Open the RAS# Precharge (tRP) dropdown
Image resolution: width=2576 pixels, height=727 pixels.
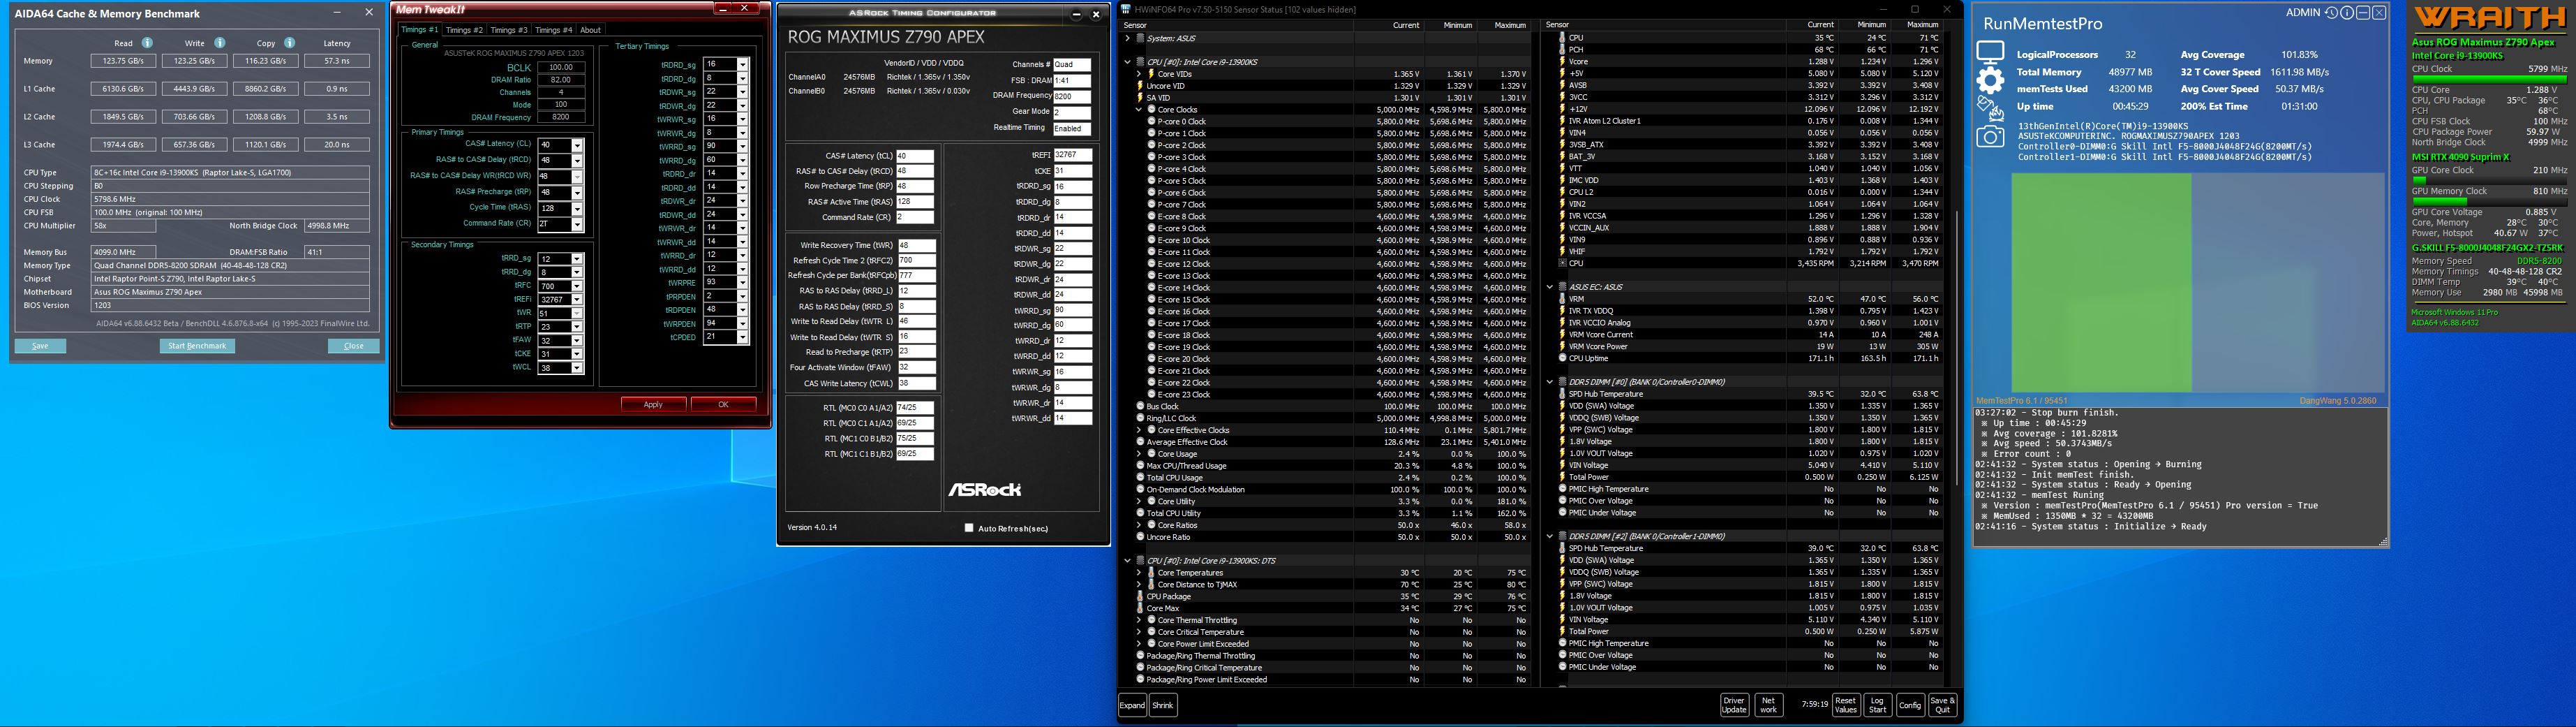coord(577,193)
